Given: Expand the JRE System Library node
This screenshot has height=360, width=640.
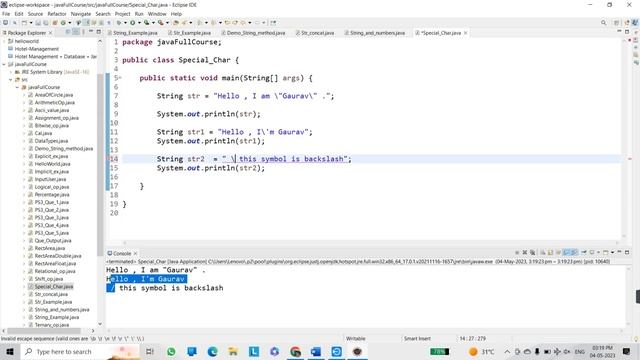Looking at the screenshot, I should coord(11,72).
